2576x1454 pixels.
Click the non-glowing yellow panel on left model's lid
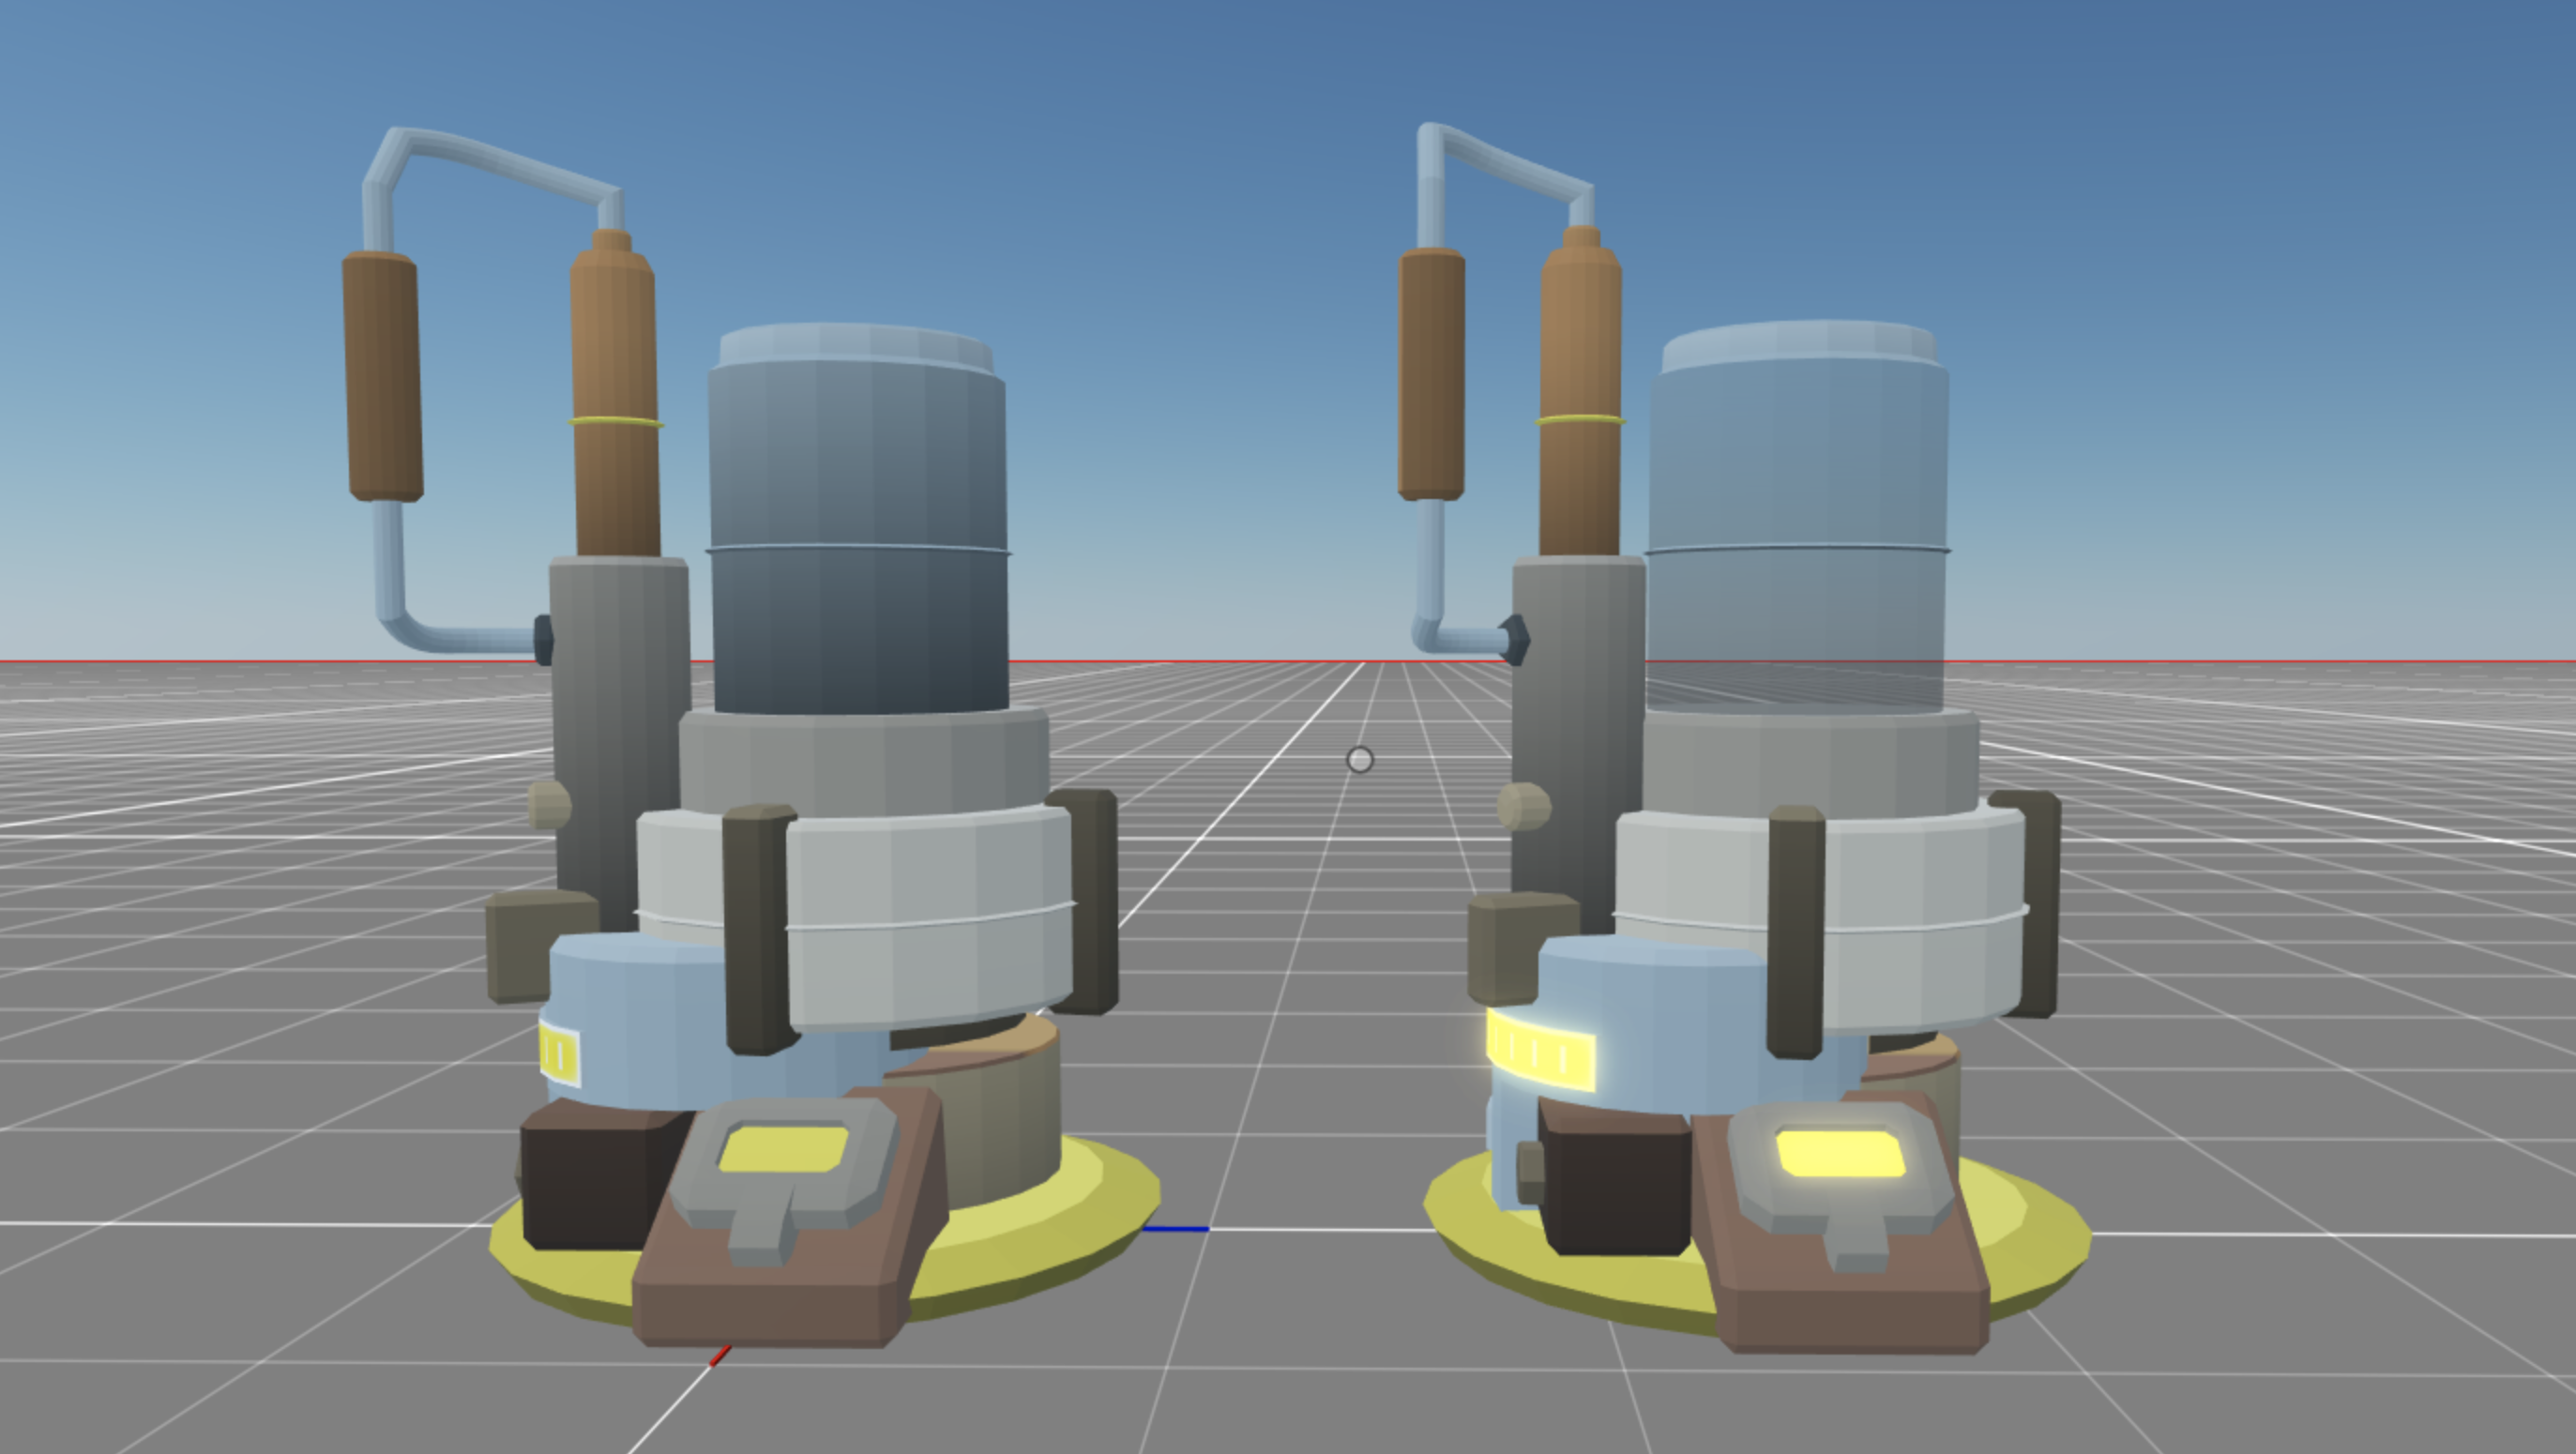tap(782, 1148)
